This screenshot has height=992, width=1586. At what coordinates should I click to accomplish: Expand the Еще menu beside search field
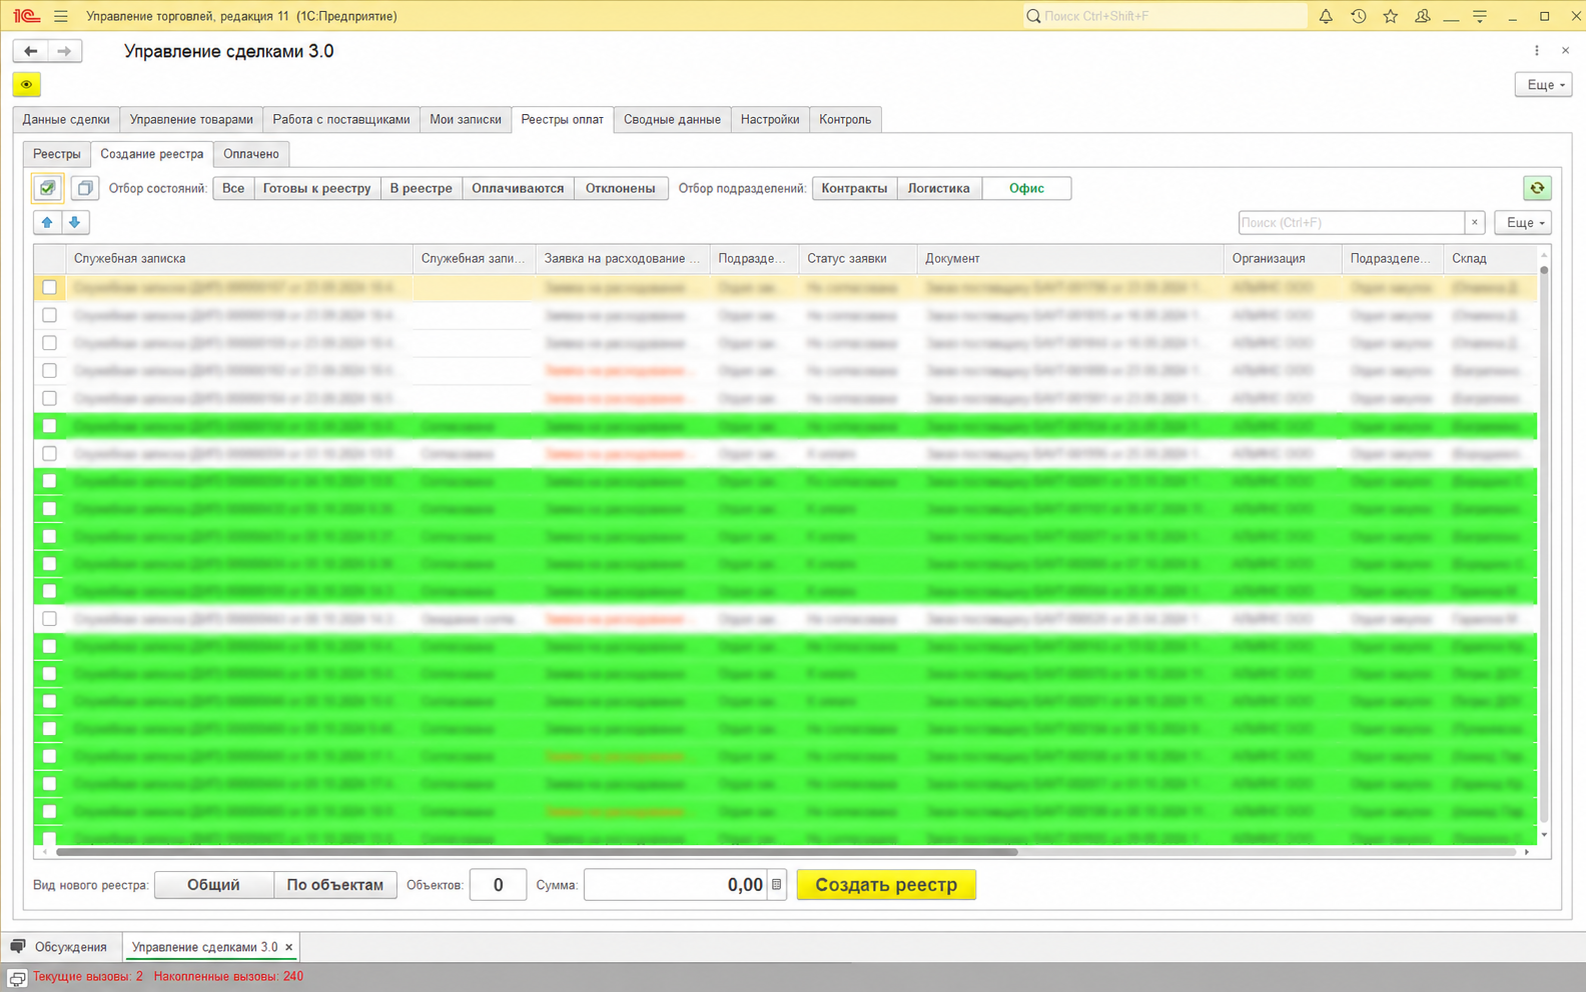1524,222
